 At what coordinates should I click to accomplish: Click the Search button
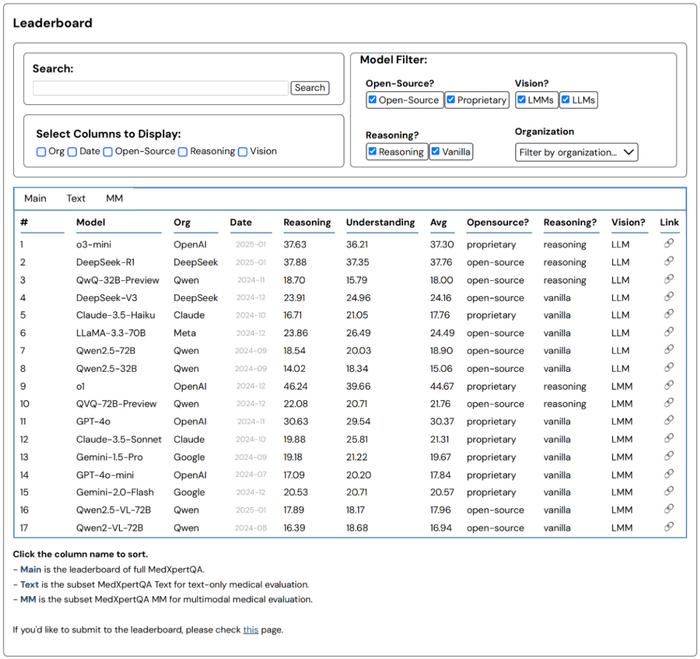310,88
